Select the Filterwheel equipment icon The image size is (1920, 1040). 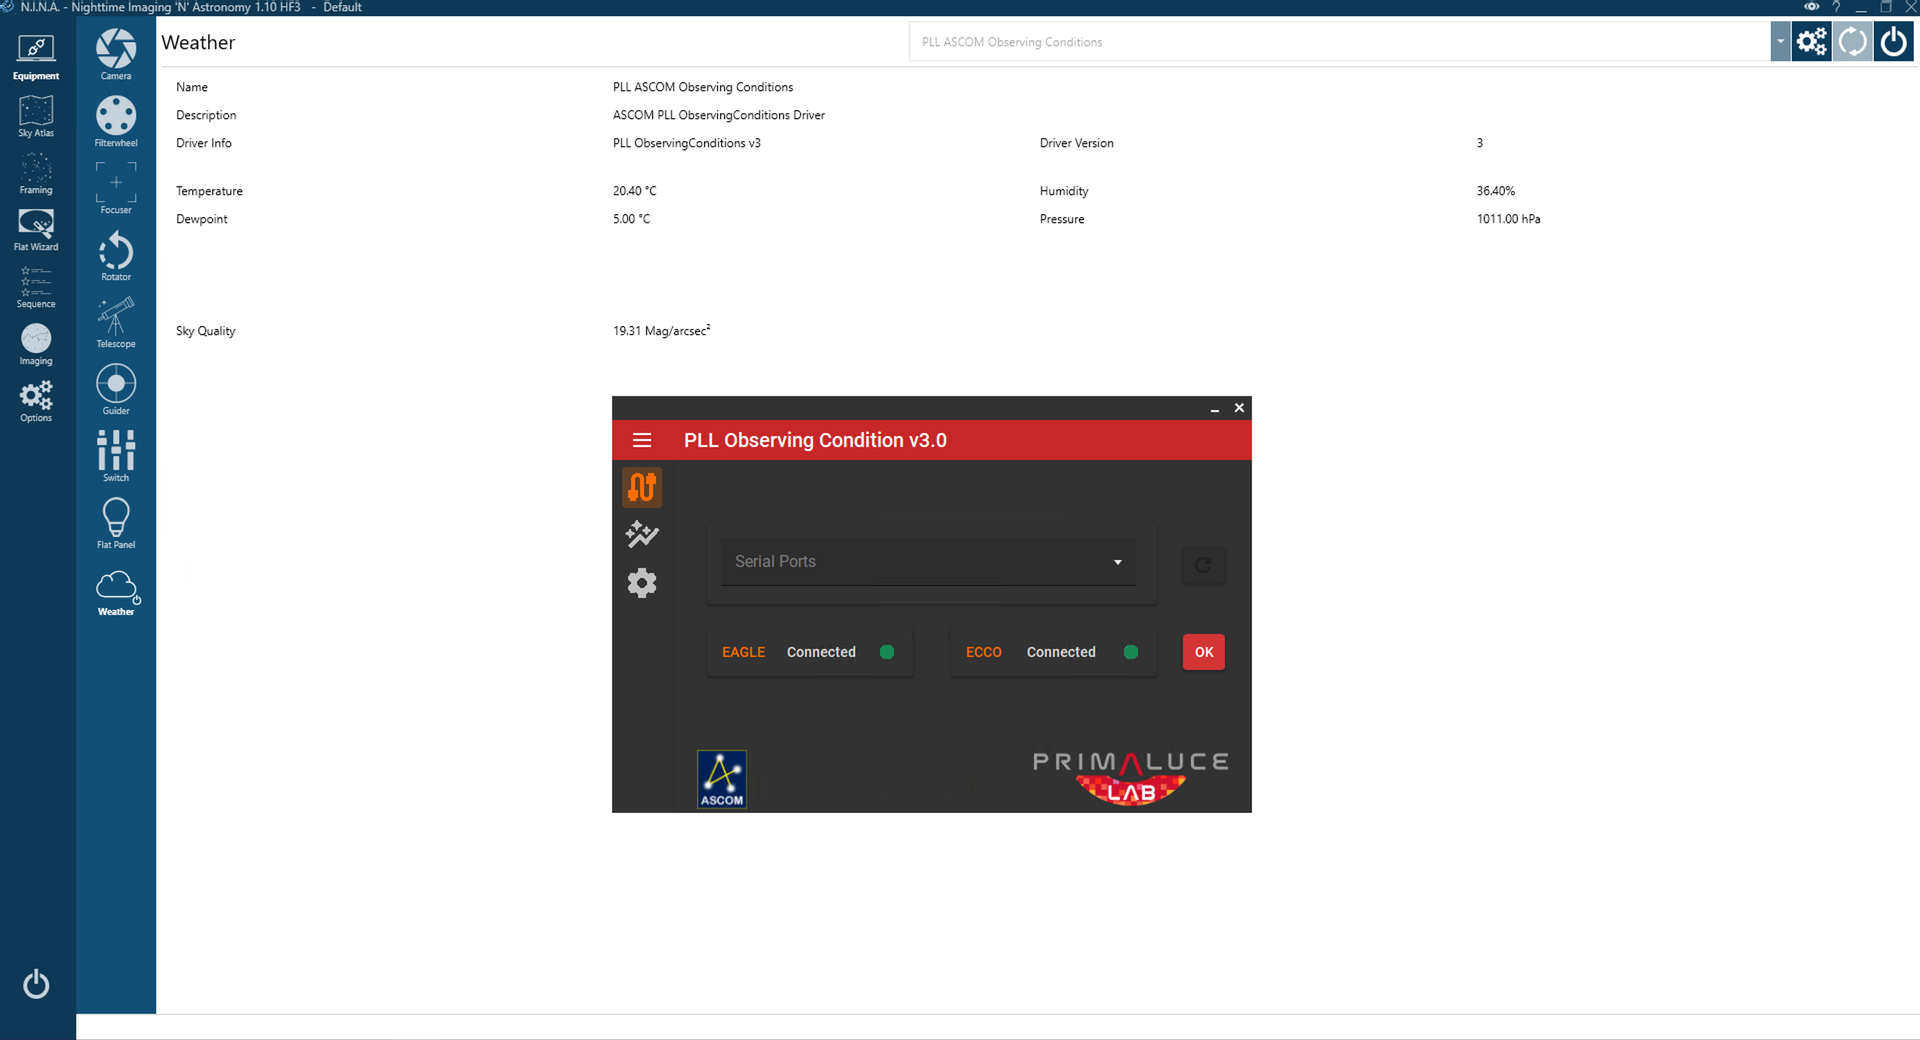(116, 121)
